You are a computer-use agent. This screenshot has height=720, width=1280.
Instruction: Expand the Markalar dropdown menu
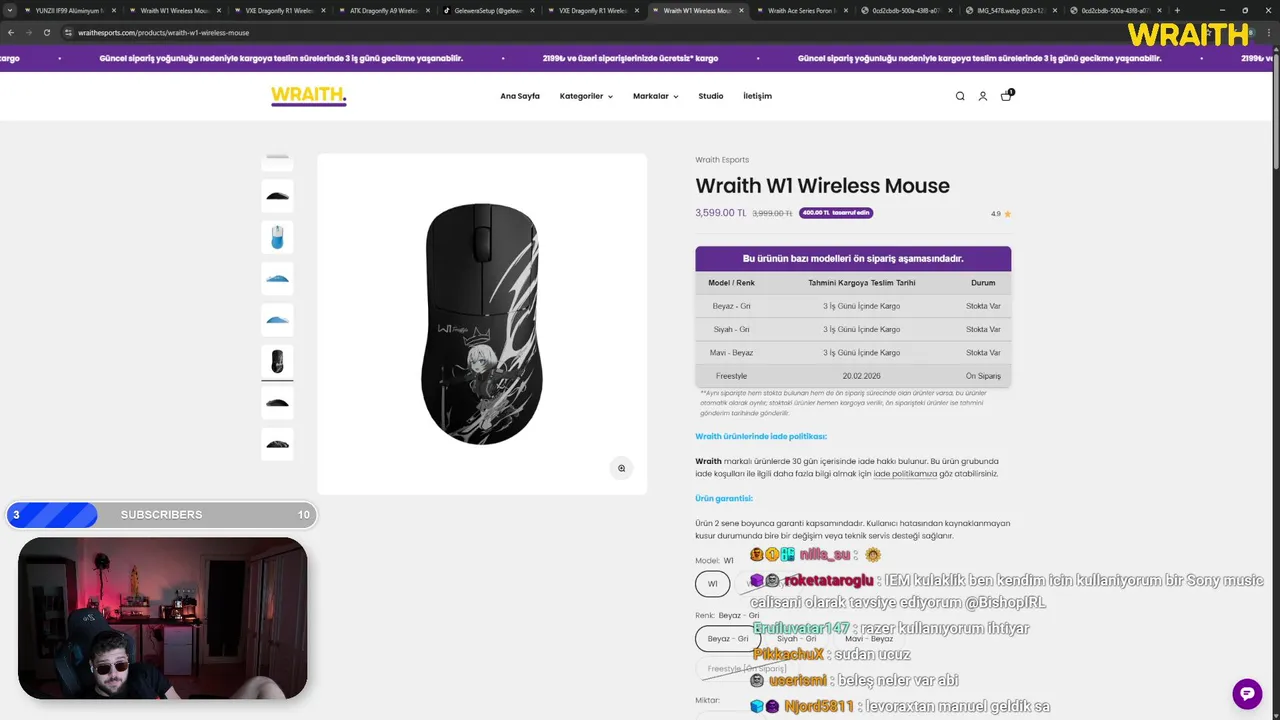click(x=655, y=96)
